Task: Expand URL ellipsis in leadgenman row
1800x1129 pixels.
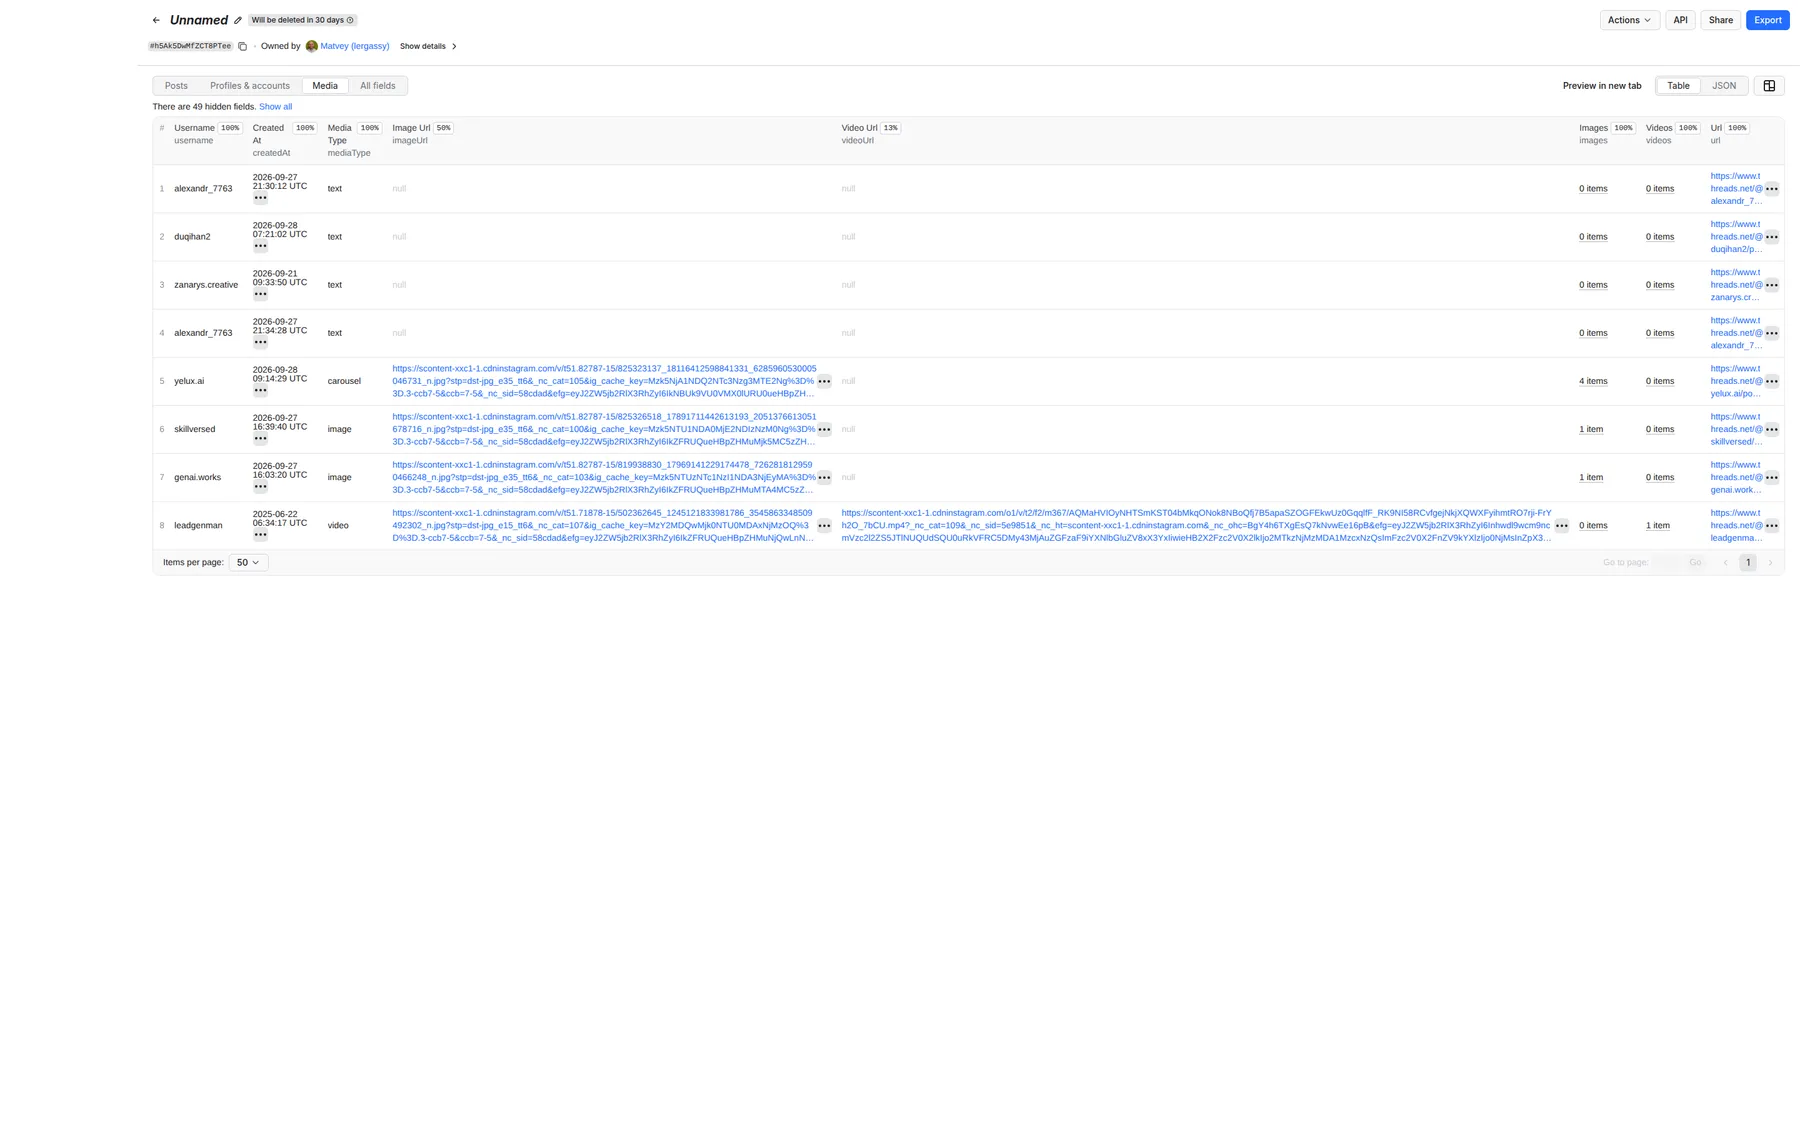Action: click(1771, 525)
